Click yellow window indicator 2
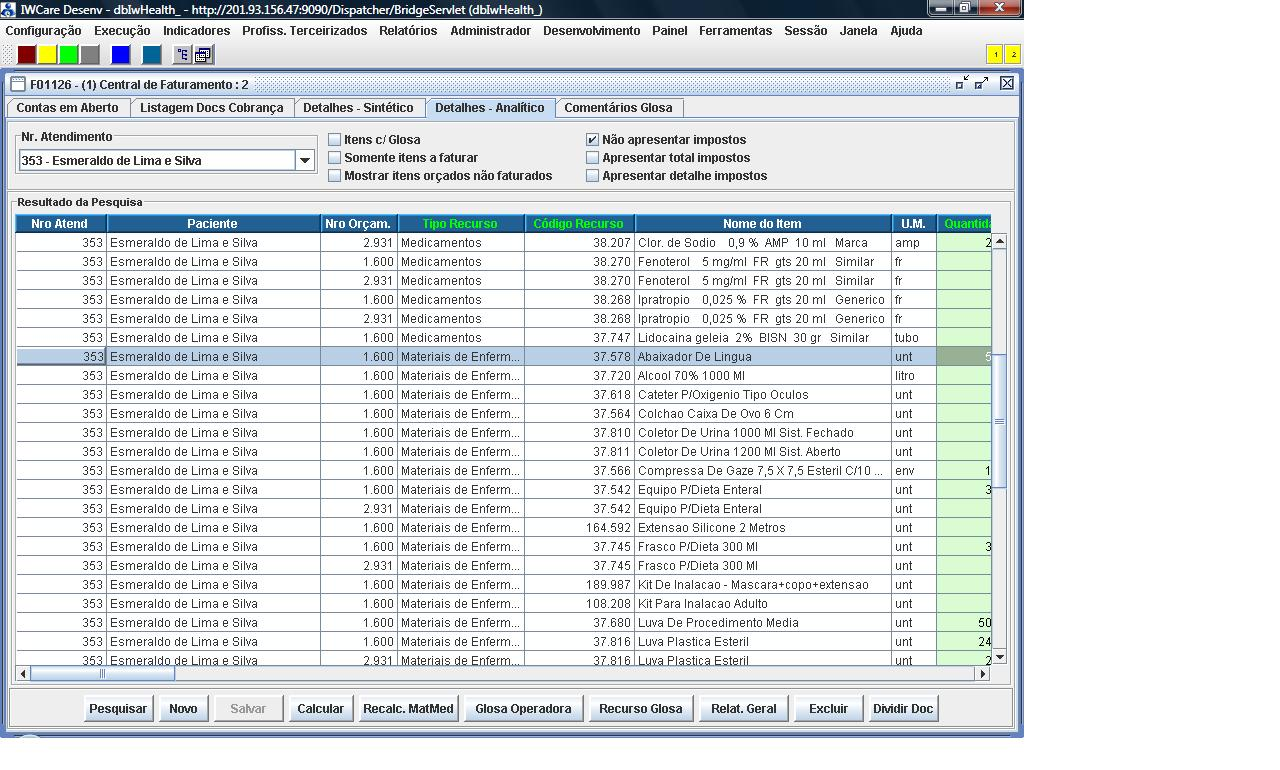Screen dimensions: 1280x770 pos(1013,54)
